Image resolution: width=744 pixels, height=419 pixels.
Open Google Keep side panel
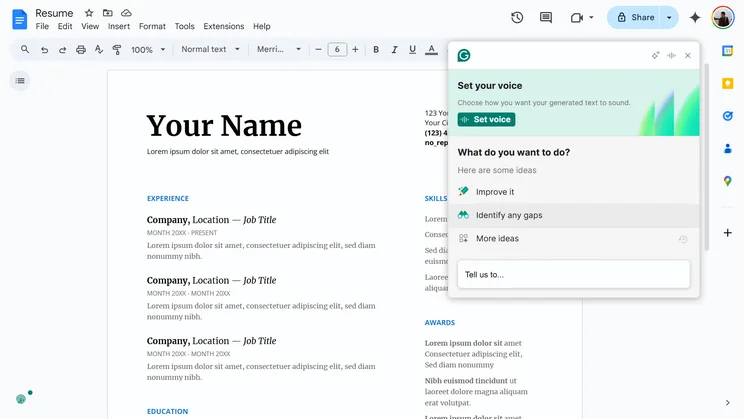click(727, 84)
